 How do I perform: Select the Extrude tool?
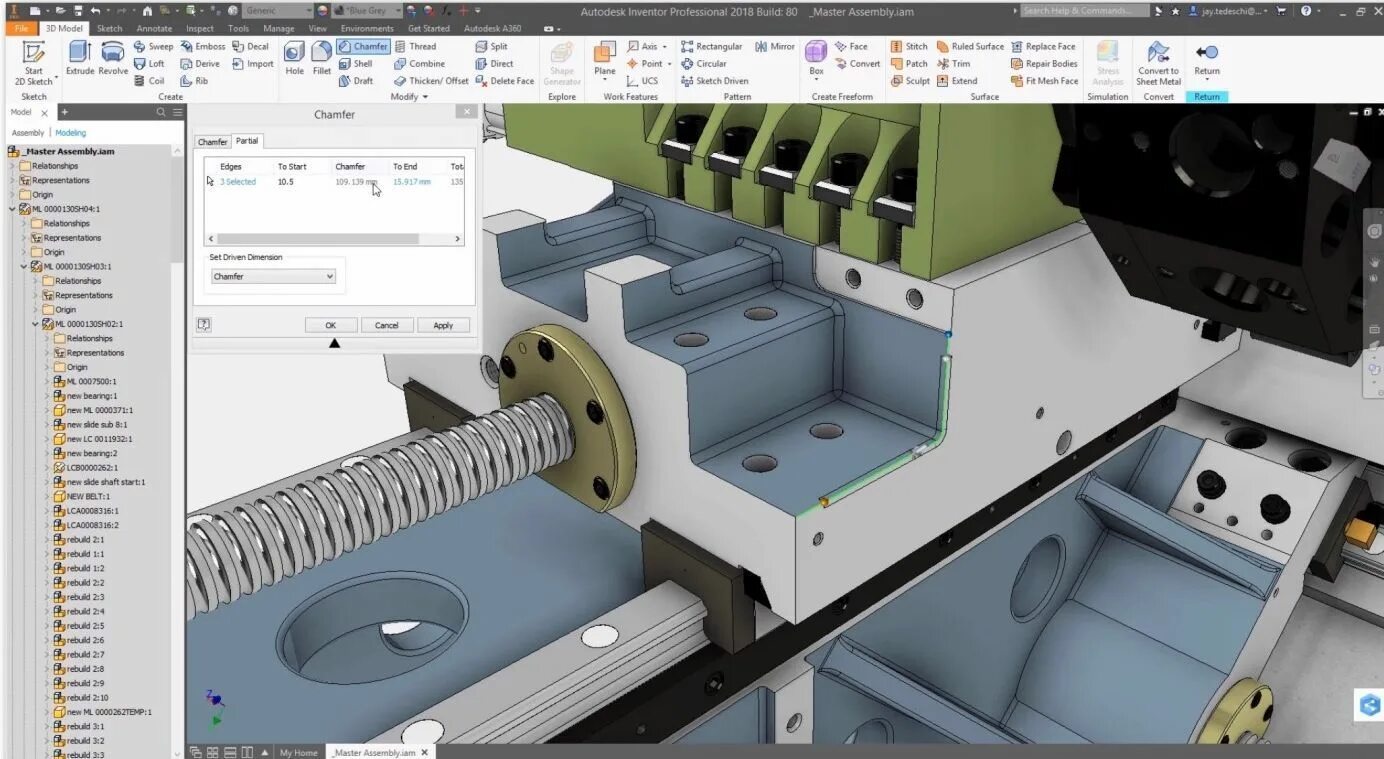(80, 58)
